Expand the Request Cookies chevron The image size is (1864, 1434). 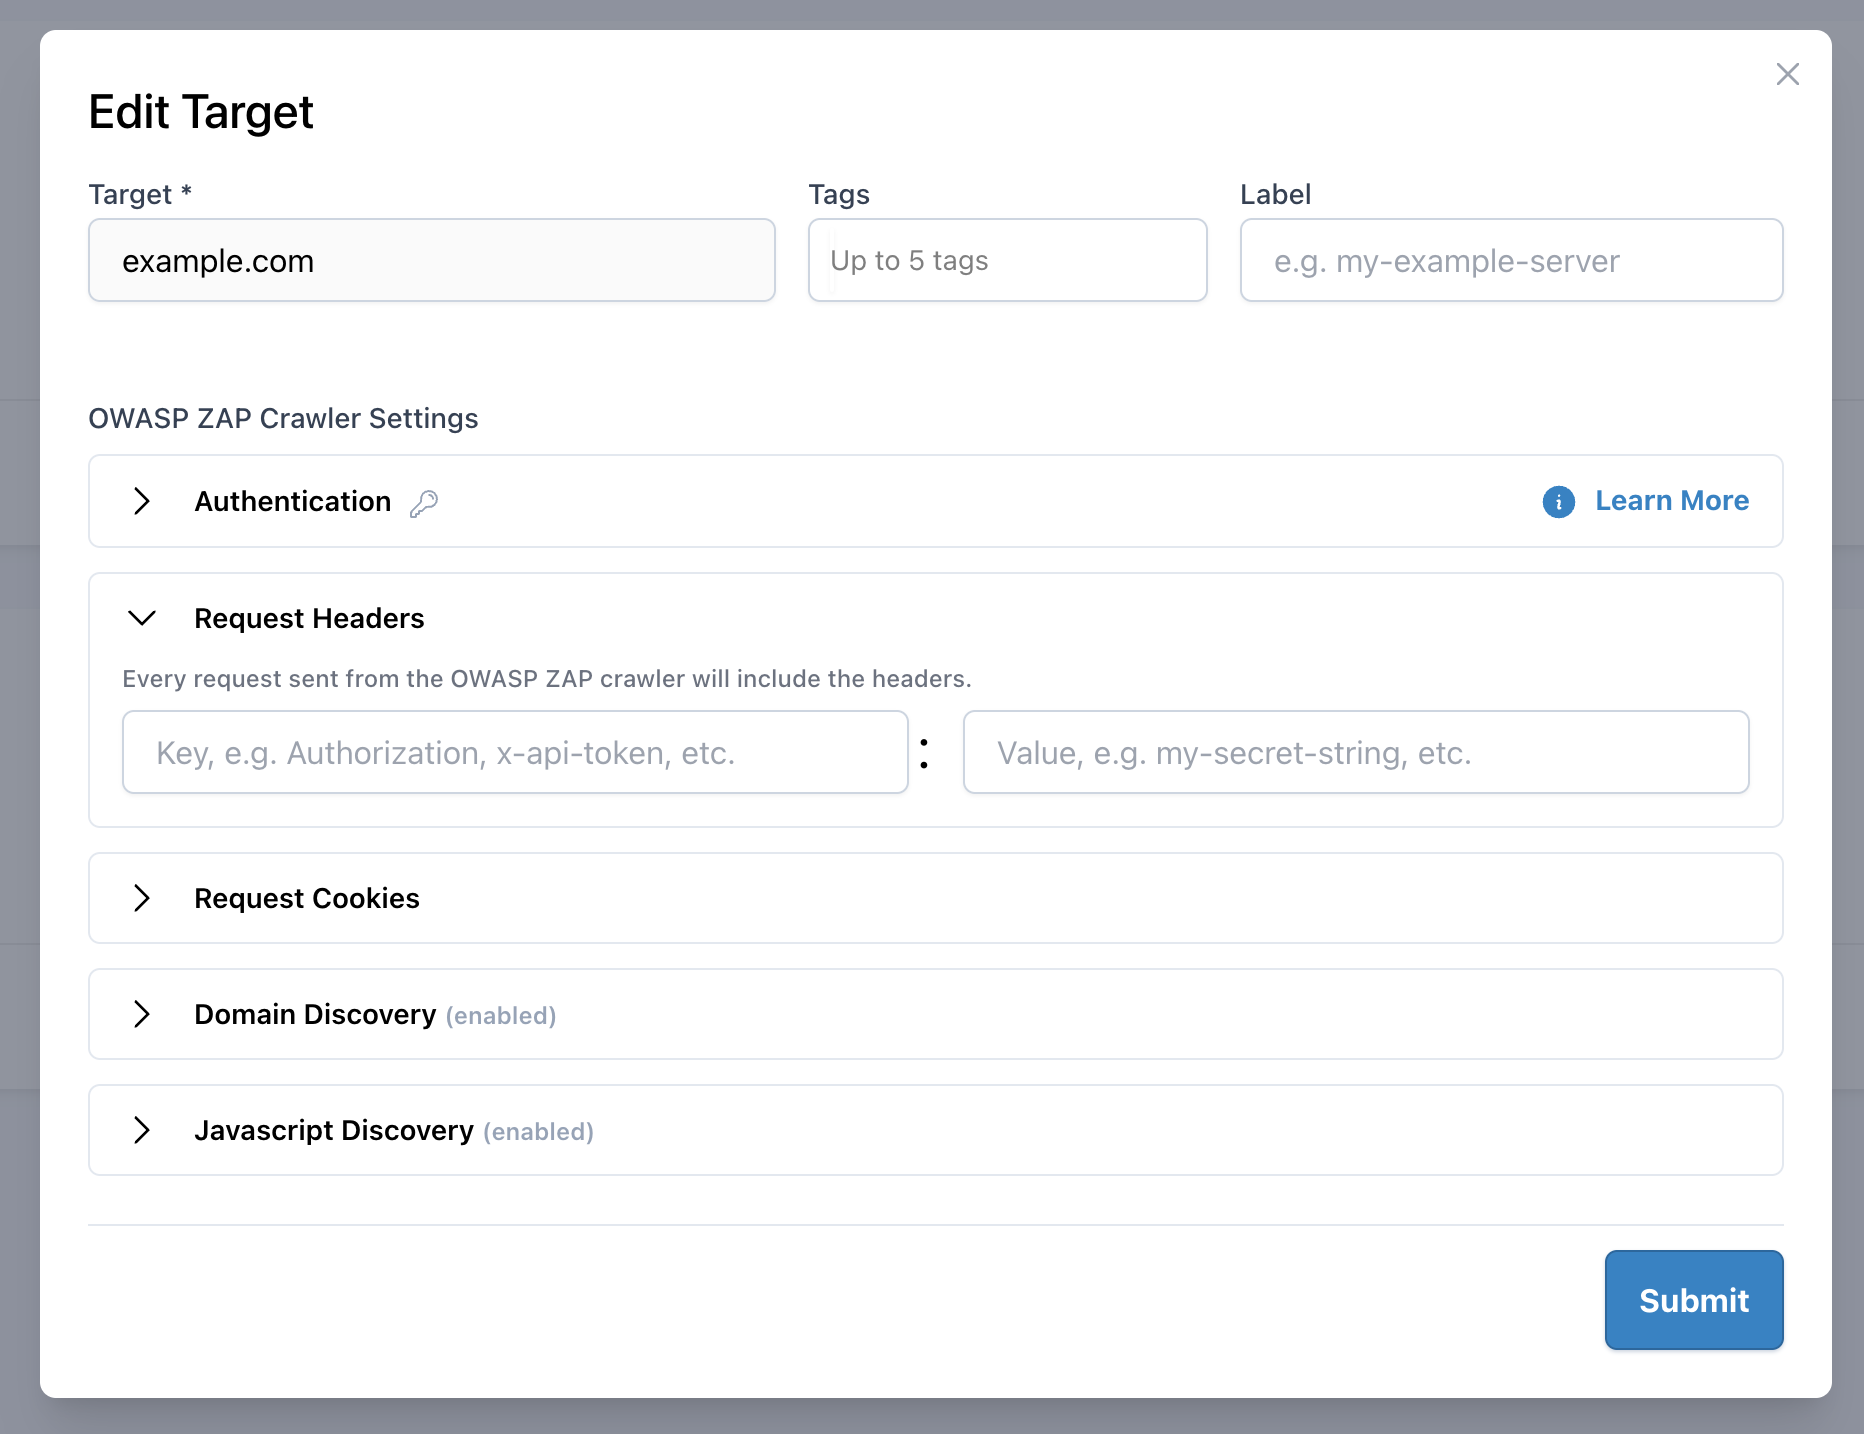(142, 898)
